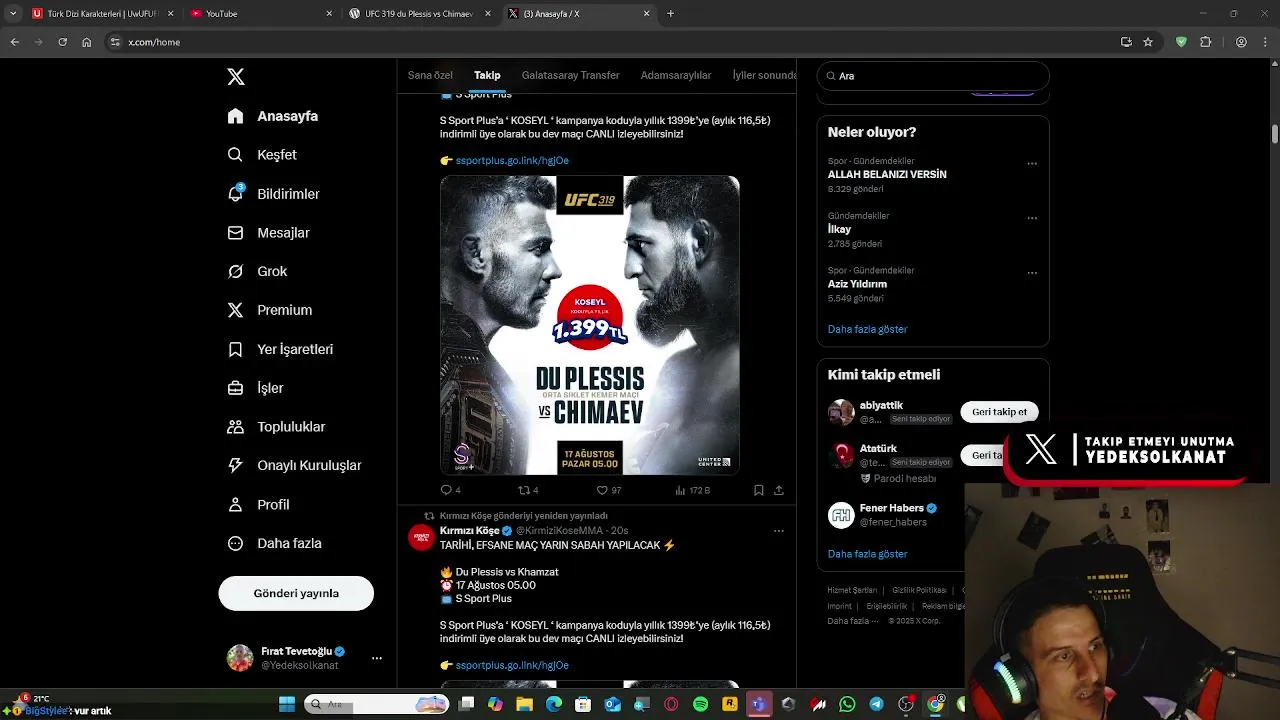The image size is (1280, 720).
Task: Repost the post with 4 reposts
Action: (528, 490)
